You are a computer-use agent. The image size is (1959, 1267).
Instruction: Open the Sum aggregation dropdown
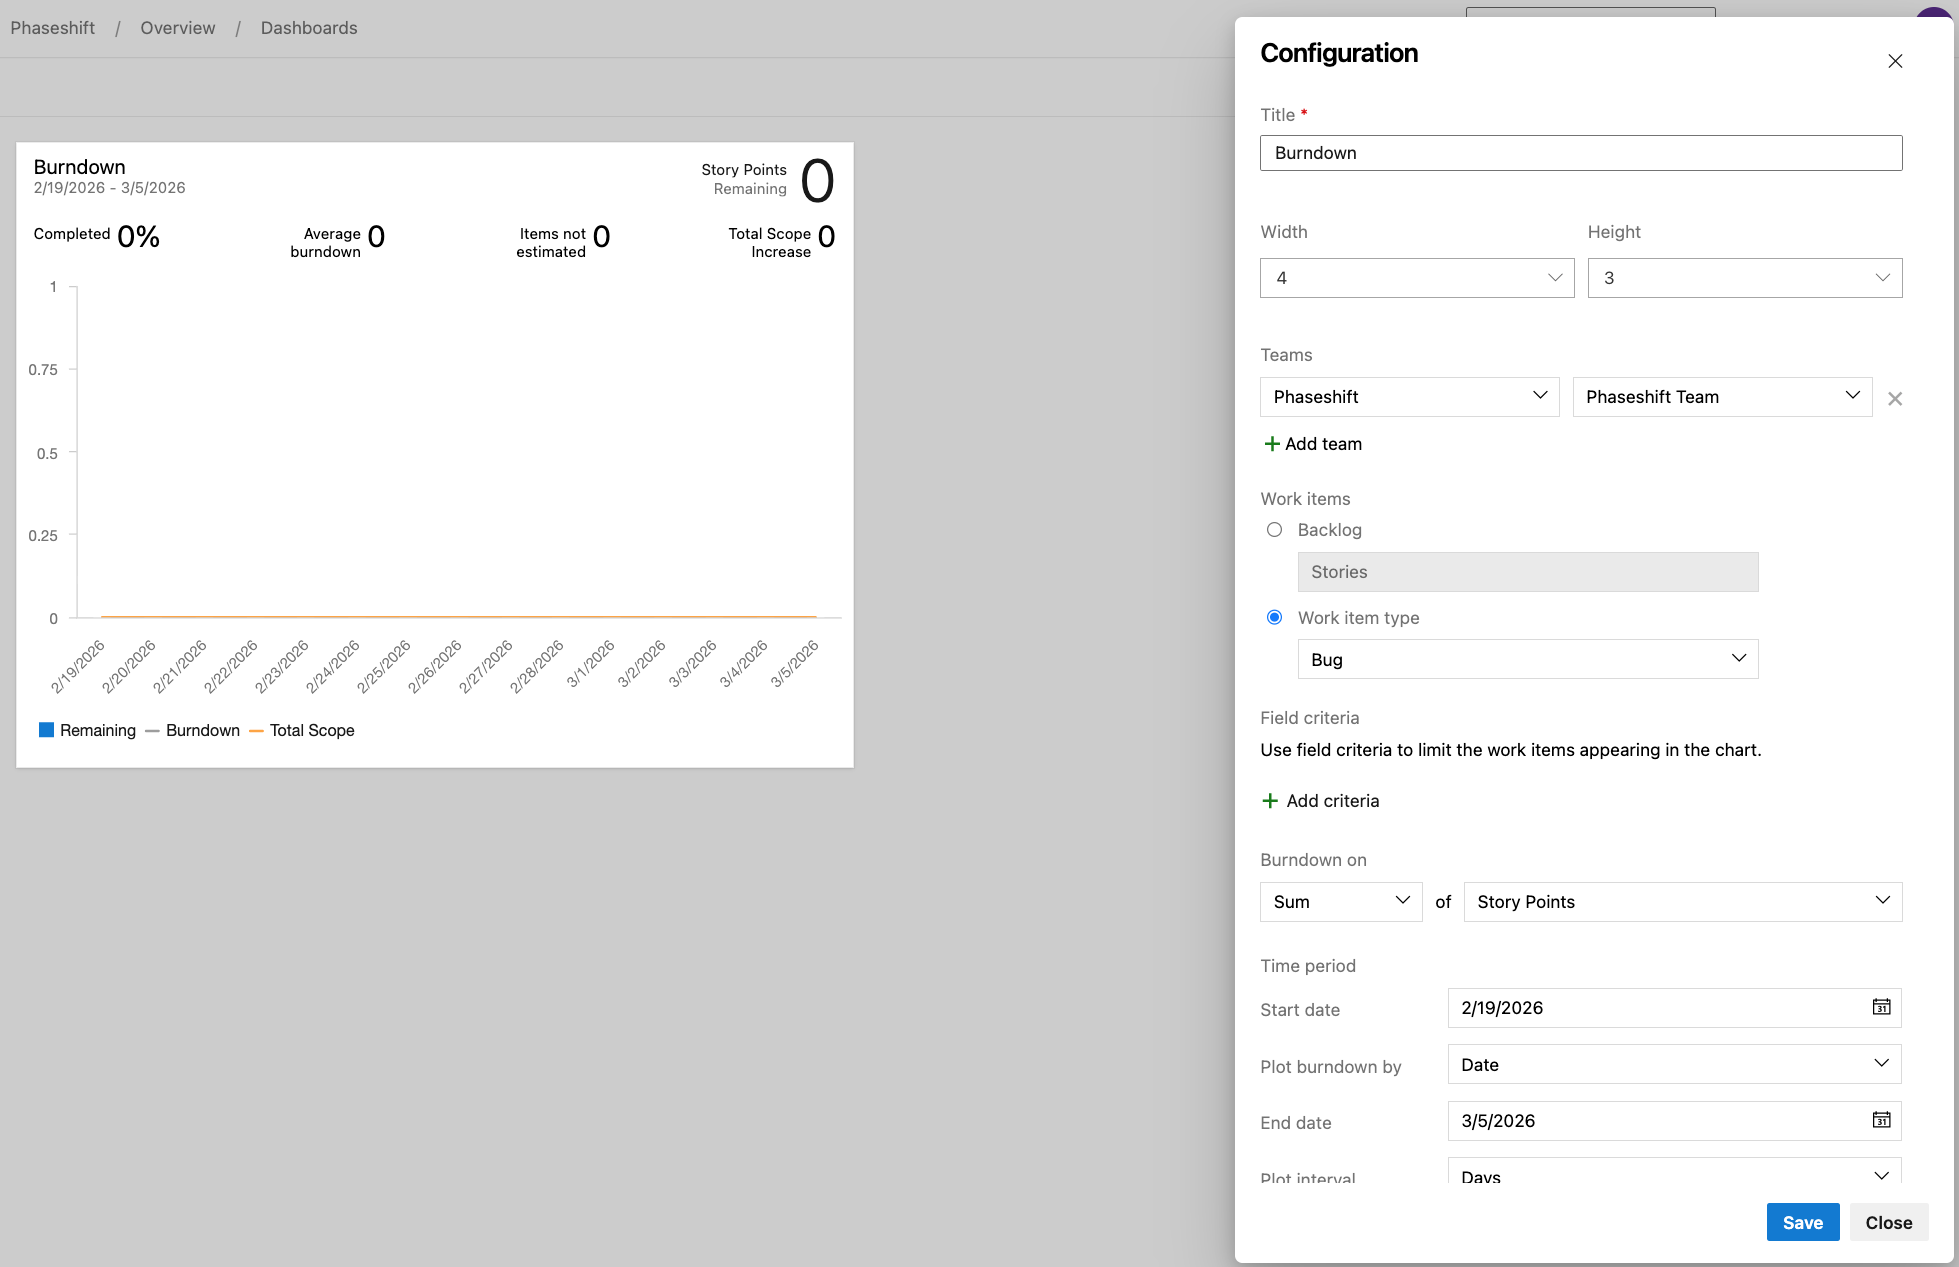point(1340,902)
